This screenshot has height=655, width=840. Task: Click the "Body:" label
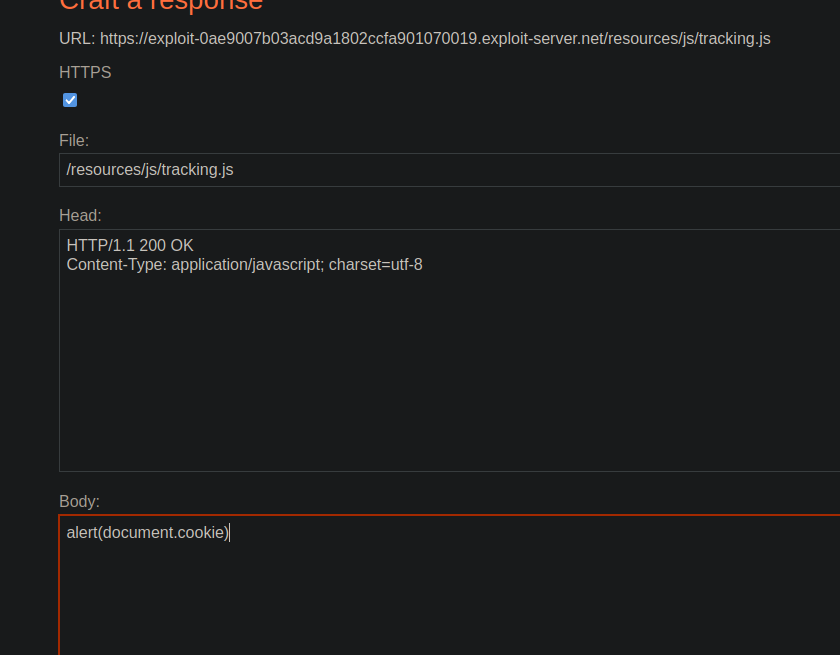(79, 501)
